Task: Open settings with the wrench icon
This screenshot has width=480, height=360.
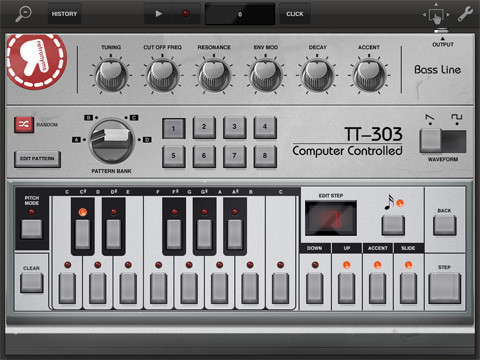Action: click(x=465, y=14)
